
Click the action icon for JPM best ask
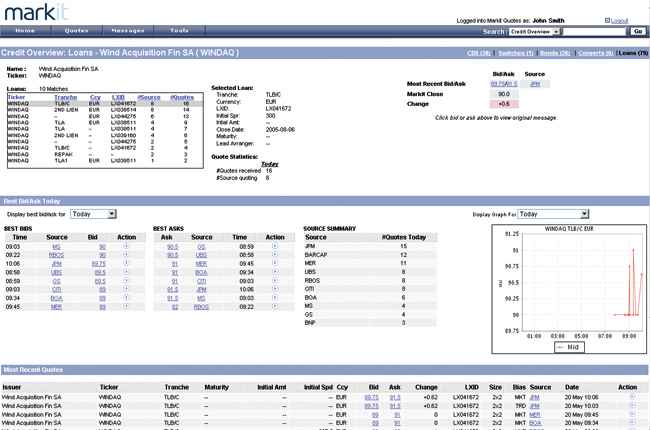pyautogui.click(x=275, y=289)
